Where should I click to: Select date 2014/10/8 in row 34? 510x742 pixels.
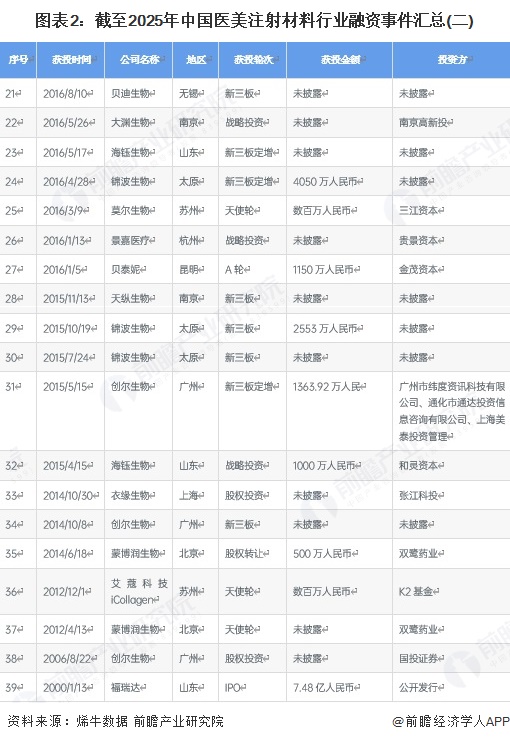click(68, 524)
